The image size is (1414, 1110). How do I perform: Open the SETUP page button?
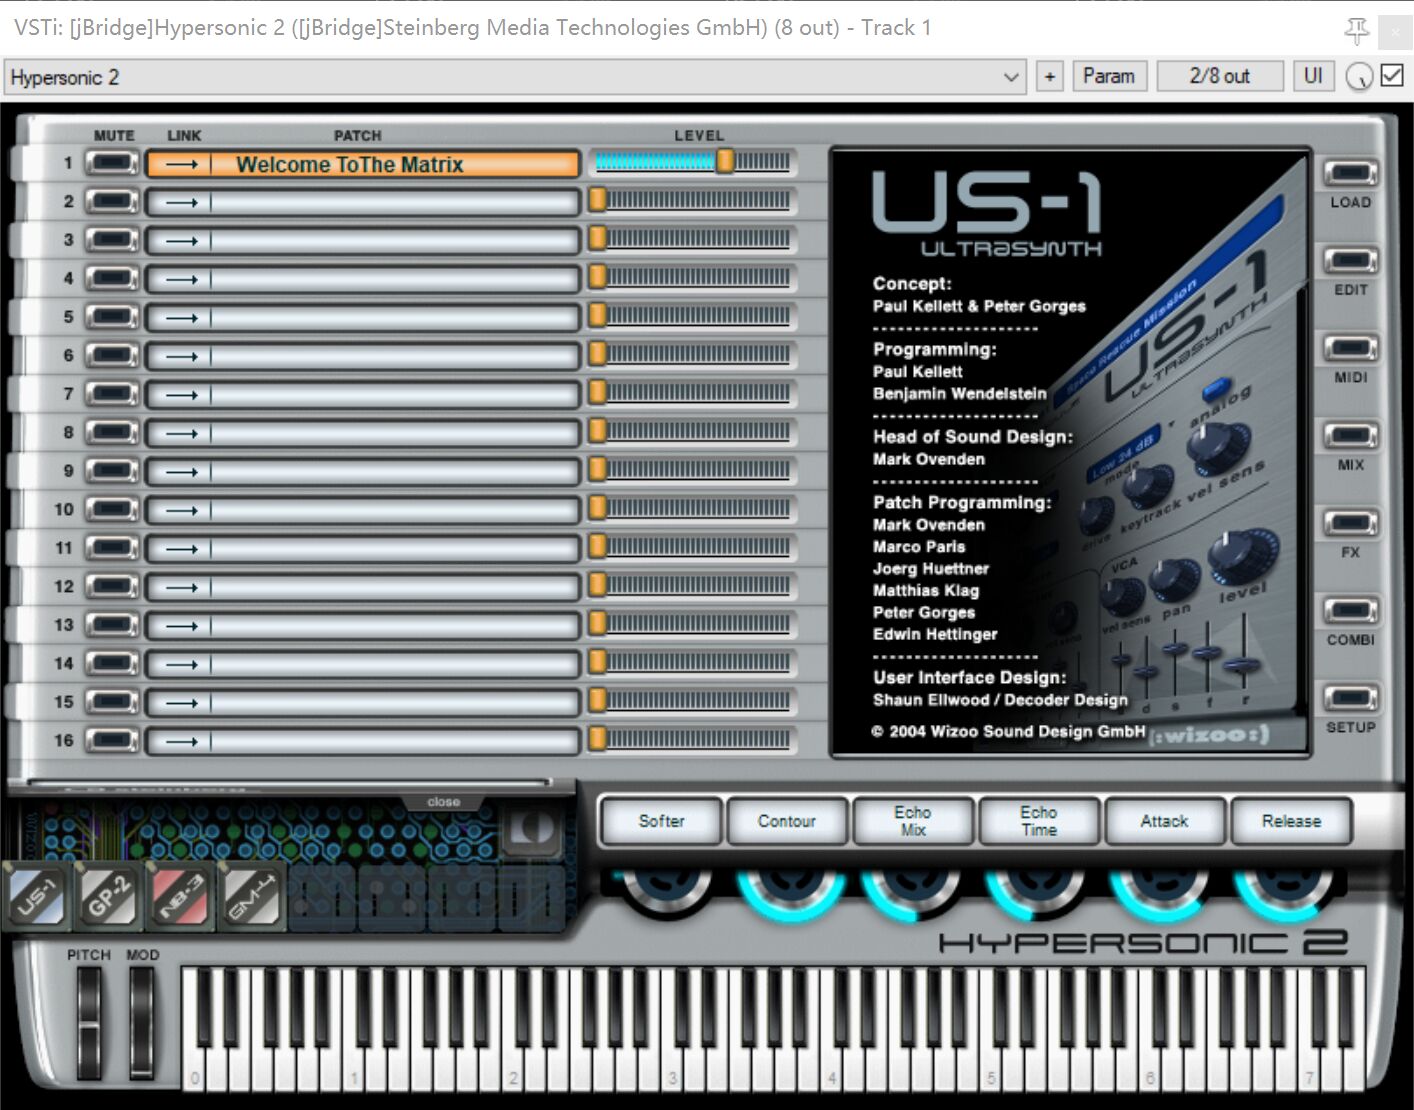[1350, 699]
